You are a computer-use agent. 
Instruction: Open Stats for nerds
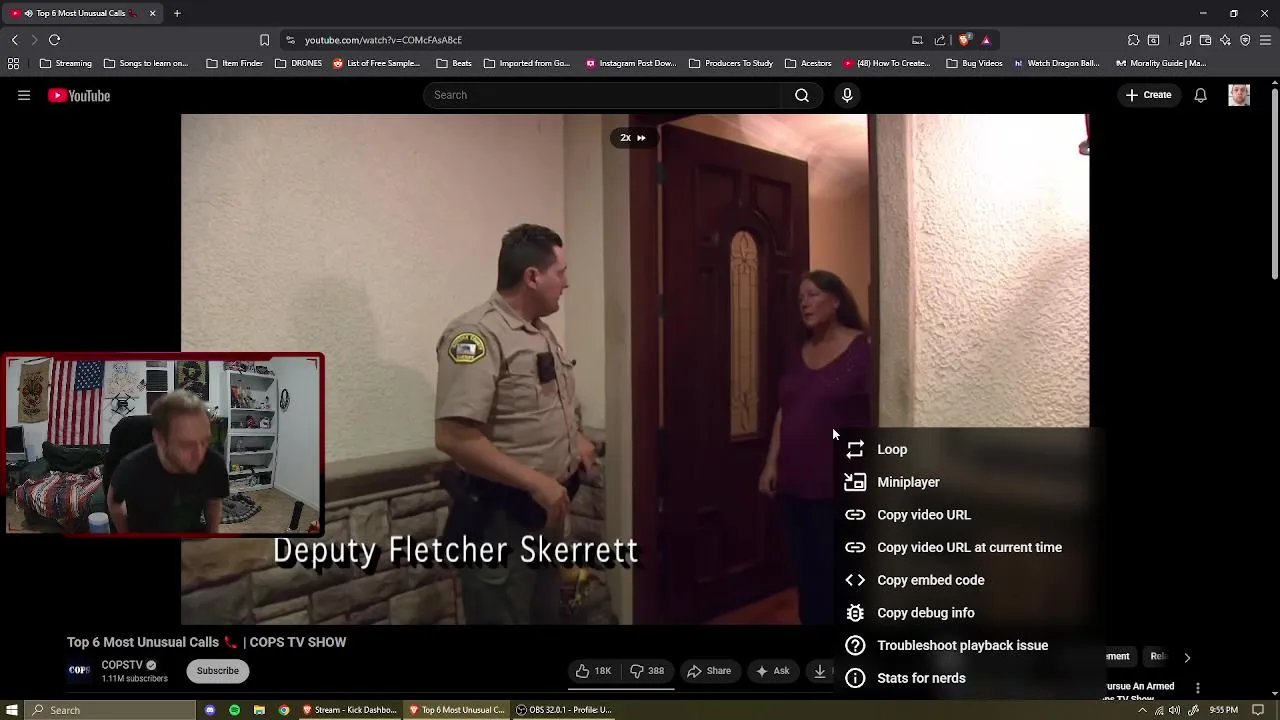coord(967,678)
